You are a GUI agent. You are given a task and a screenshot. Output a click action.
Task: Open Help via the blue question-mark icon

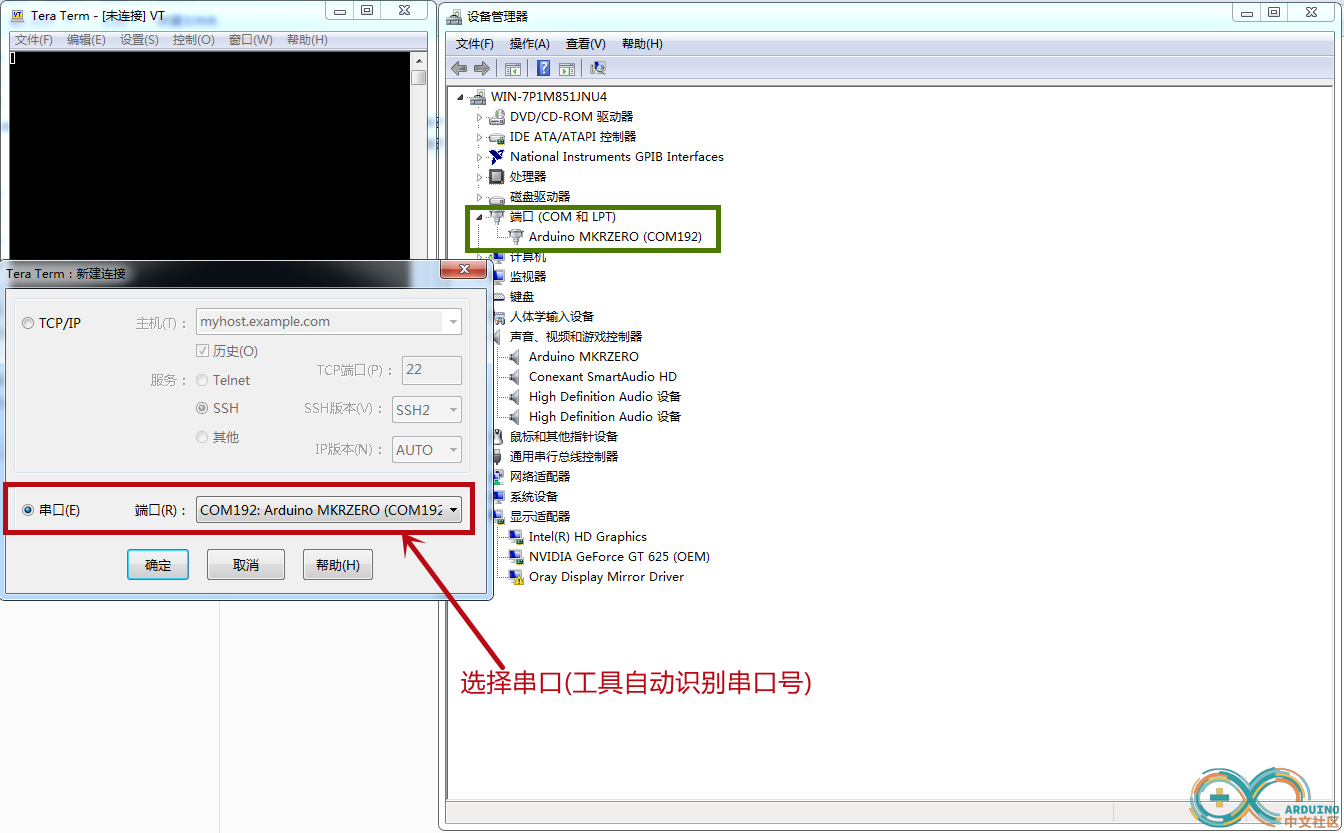tap(543, 68)
